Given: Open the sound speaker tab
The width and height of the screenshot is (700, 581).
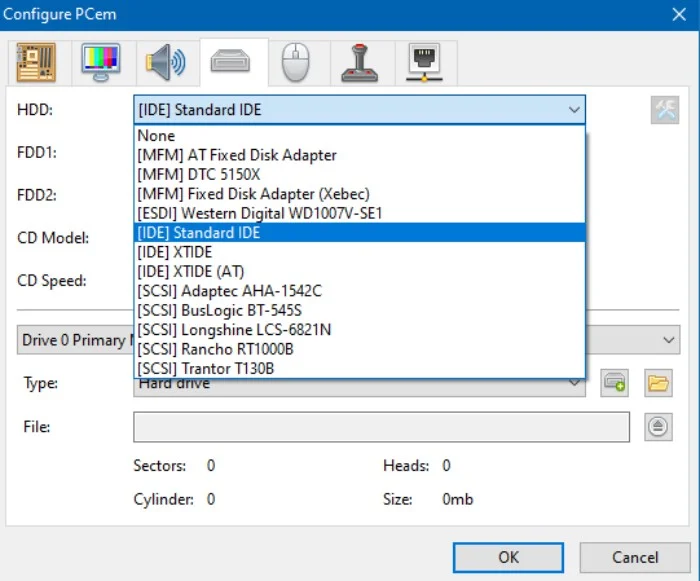Looking at the screenshot, I should 165,63.
